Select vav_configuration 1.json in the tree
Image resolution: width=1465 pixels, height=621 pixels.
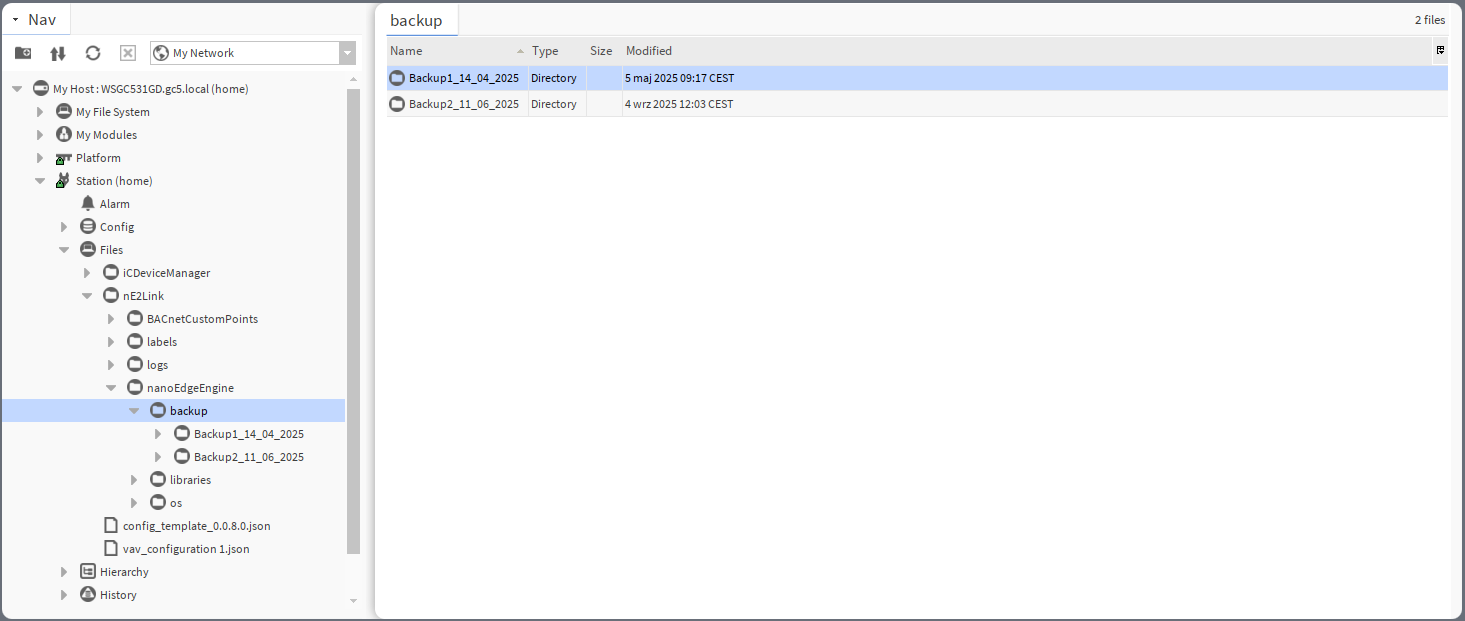[x=186, y=549]
